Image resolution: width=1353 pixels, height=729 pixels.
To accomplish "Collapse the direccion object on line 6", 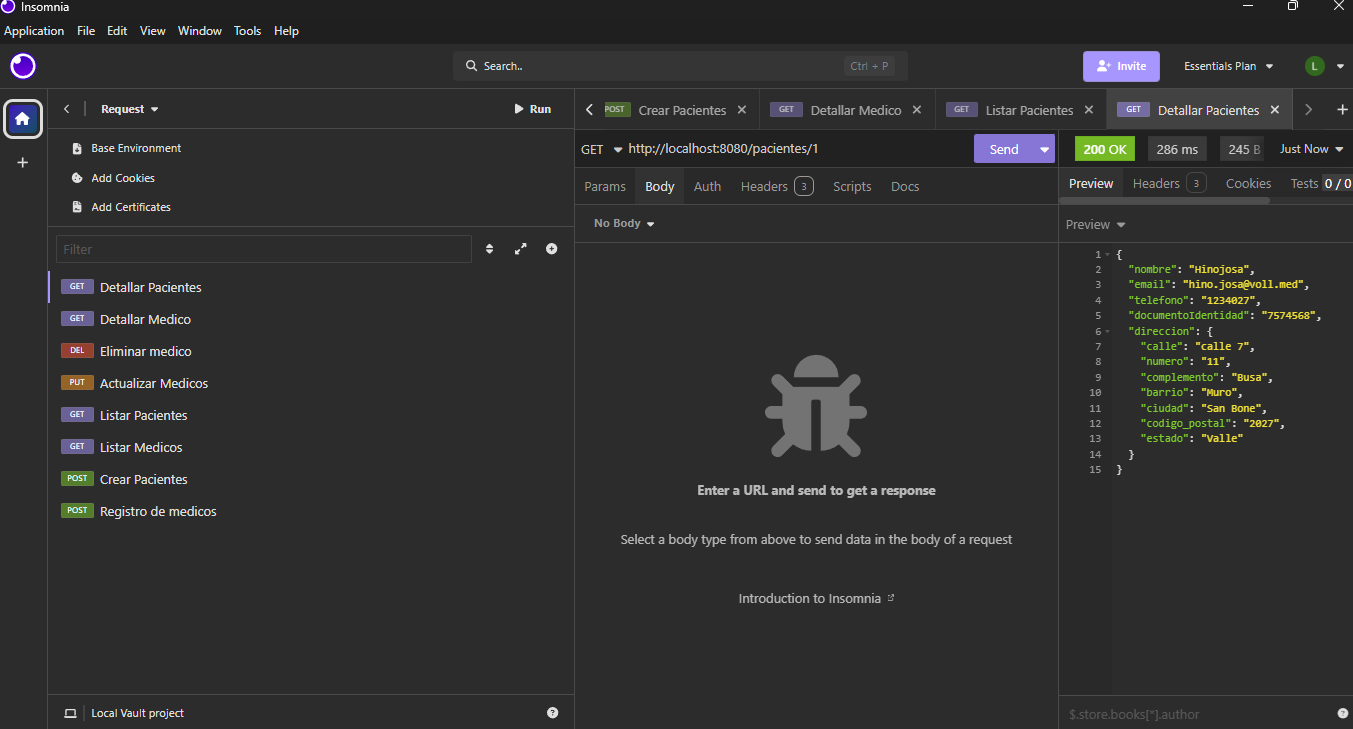I will coord(1107,331).
